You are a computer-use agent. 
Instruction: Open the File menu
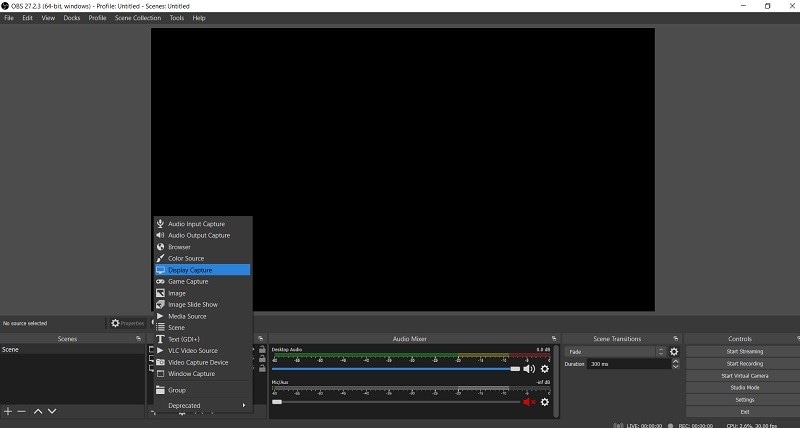tap(9, 18)
